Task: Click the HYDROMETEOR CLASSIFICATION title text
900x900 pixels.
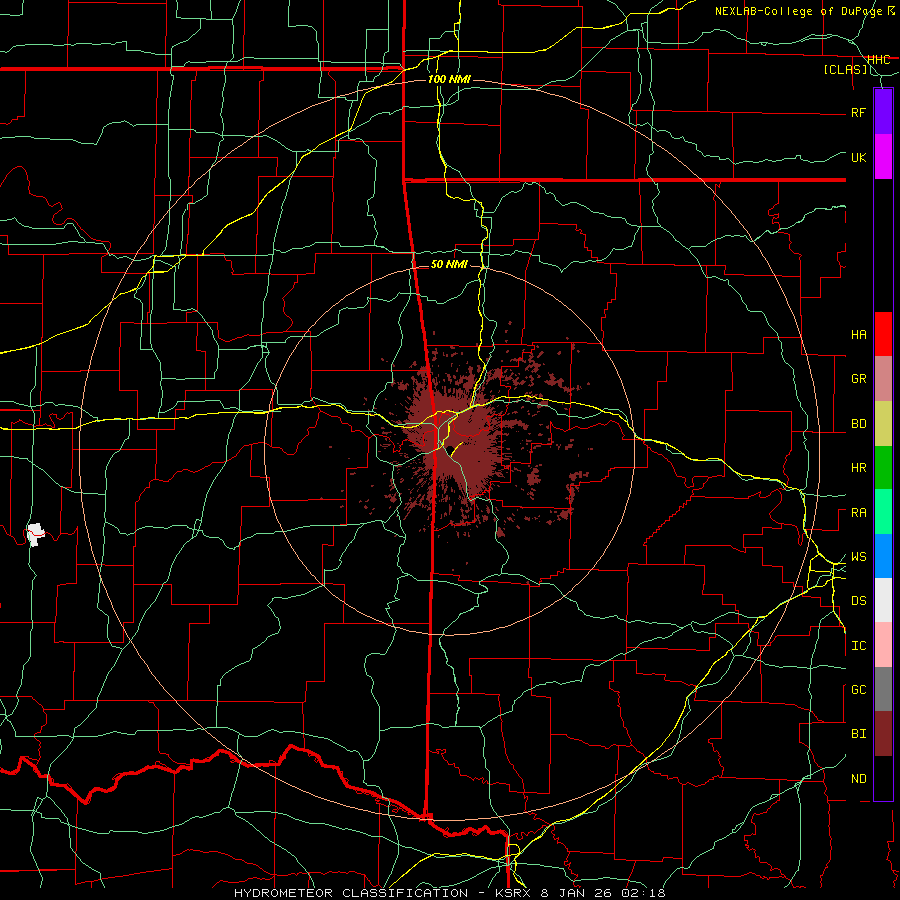Action: click(351, 893)
